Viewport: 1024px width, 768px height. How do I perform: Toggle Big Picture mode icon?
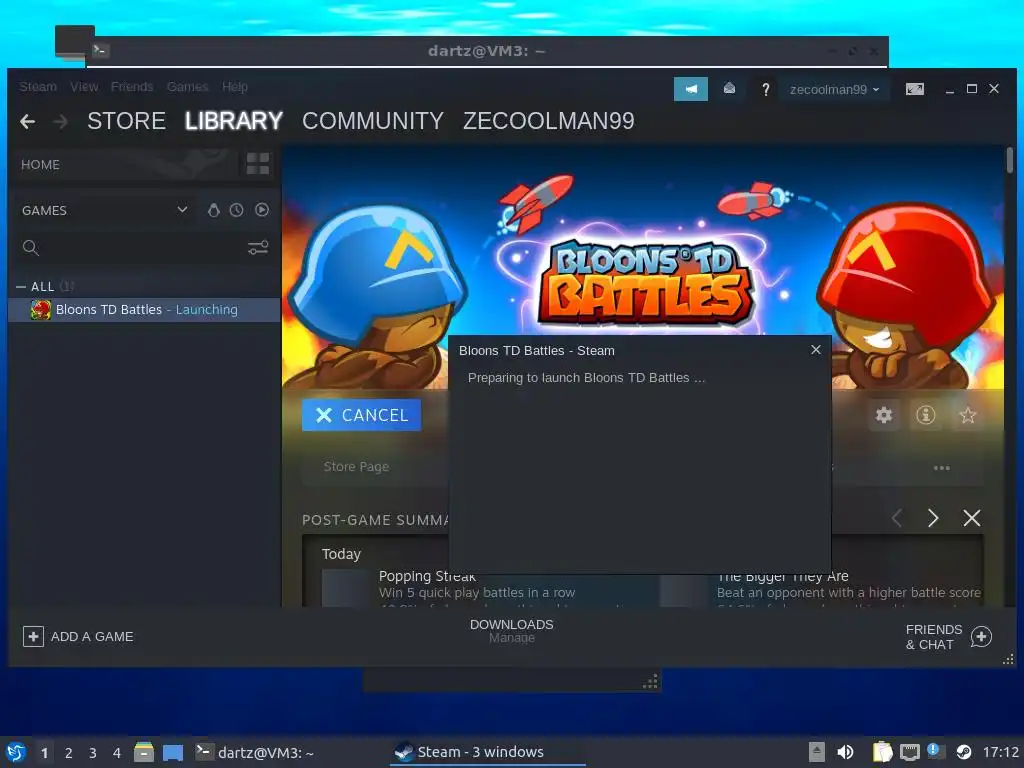914,89
